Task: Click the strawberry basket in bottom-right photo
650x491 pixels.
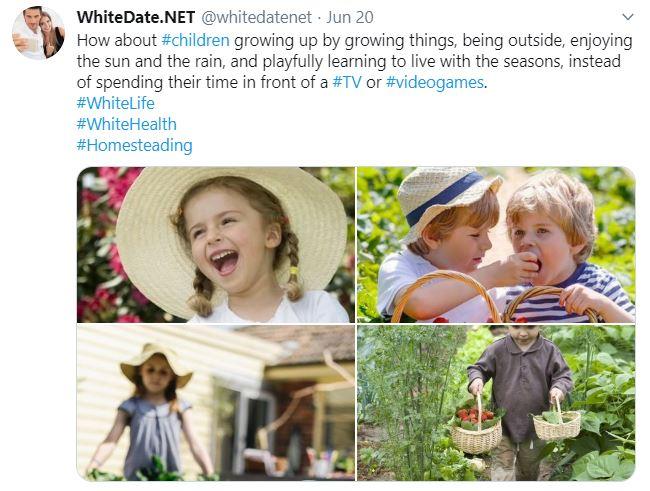Action: click(x=476, y=428)
